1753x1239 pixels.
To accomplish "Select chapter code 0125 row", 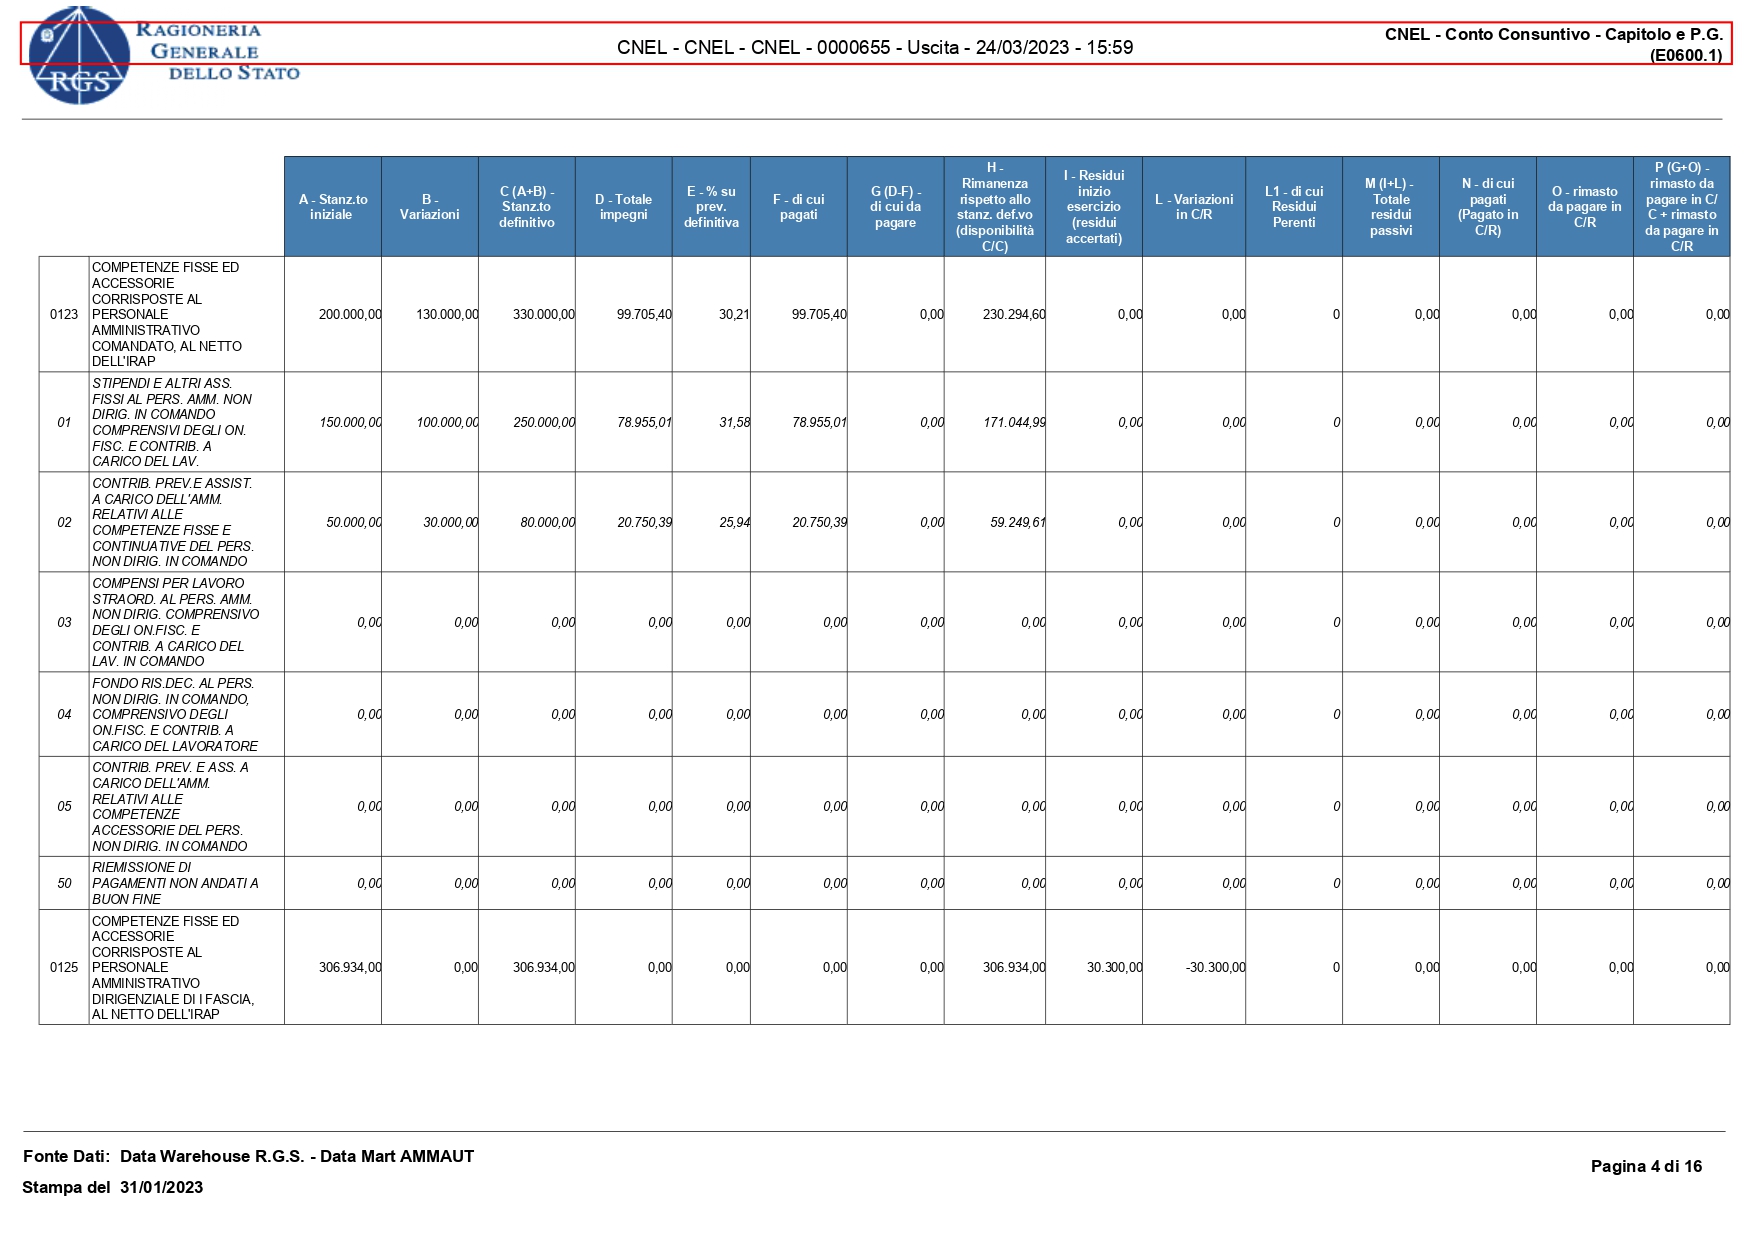I will coord(64,968).
